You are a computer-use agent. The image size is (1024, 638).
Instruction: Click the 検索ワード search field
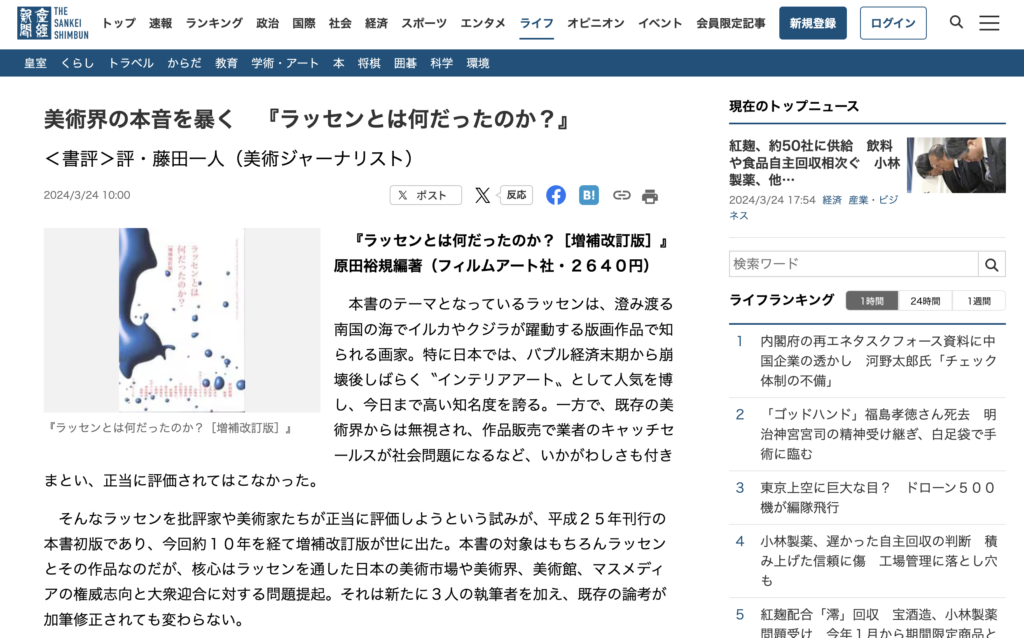coord(853,264)
